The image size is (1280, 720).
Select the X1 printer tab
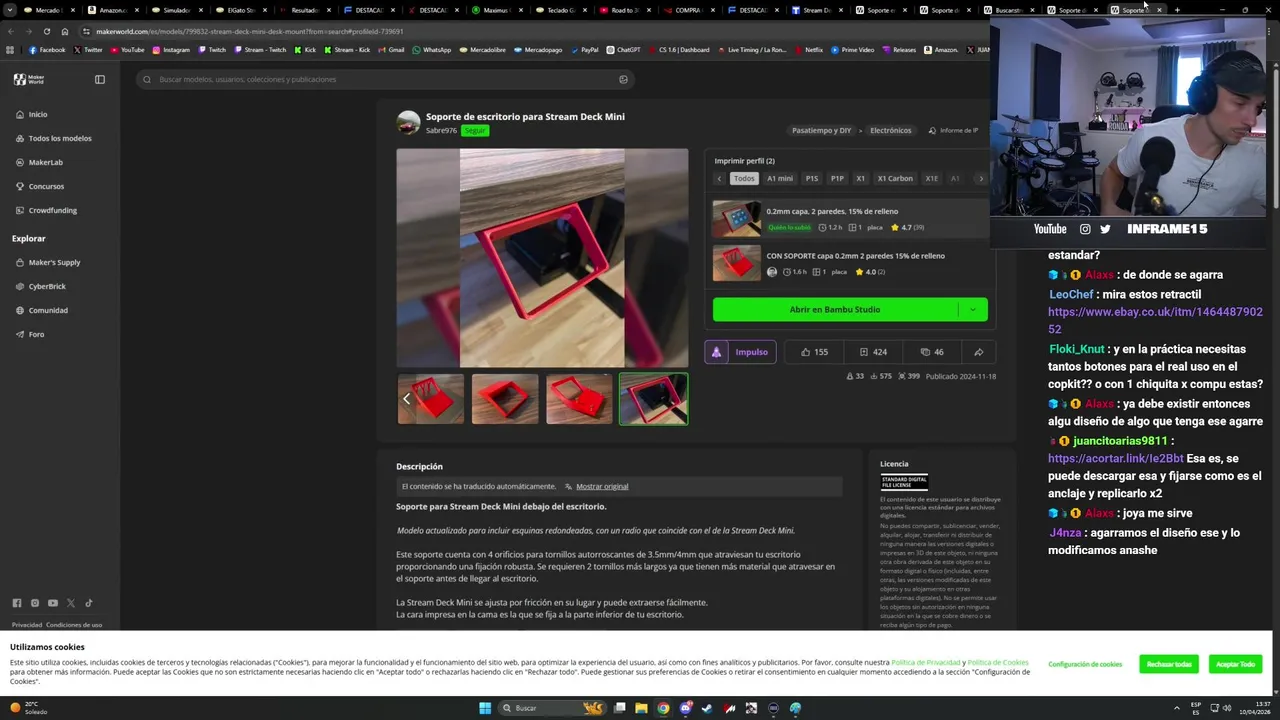coord(860,178)
